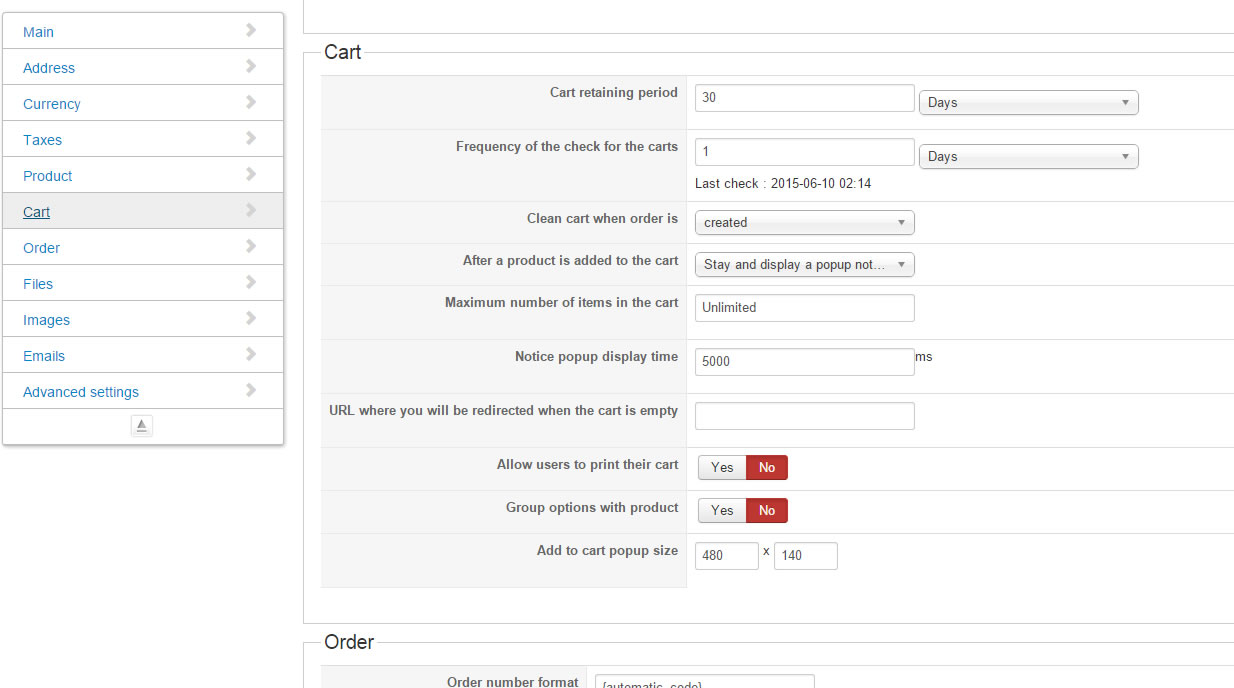Viewport: 1234px width, 688px height.
Task: Open the Order settings menu item
Action: 42,248
